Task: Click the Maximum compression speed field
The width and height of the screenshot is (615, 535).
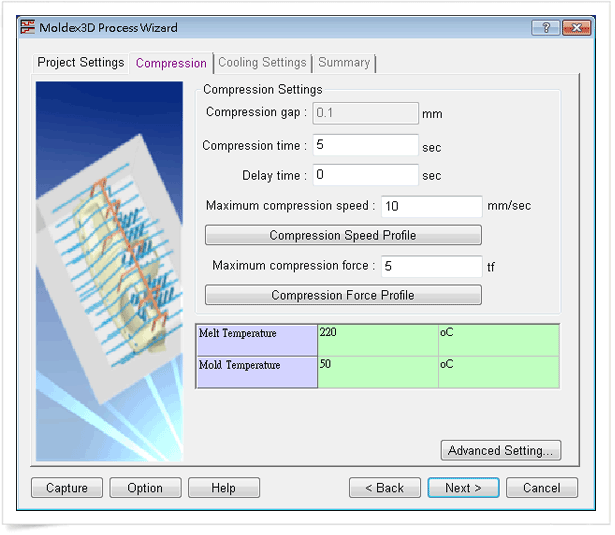Action: pos(431,206)
